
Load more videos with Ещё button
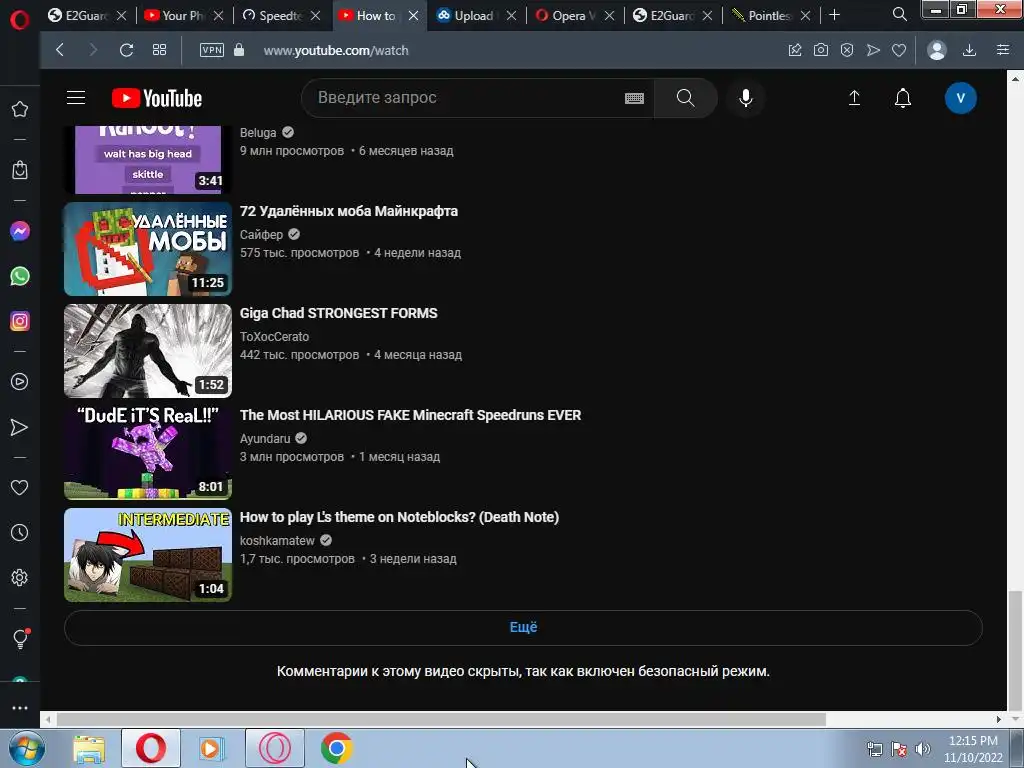tap(523, 628)
